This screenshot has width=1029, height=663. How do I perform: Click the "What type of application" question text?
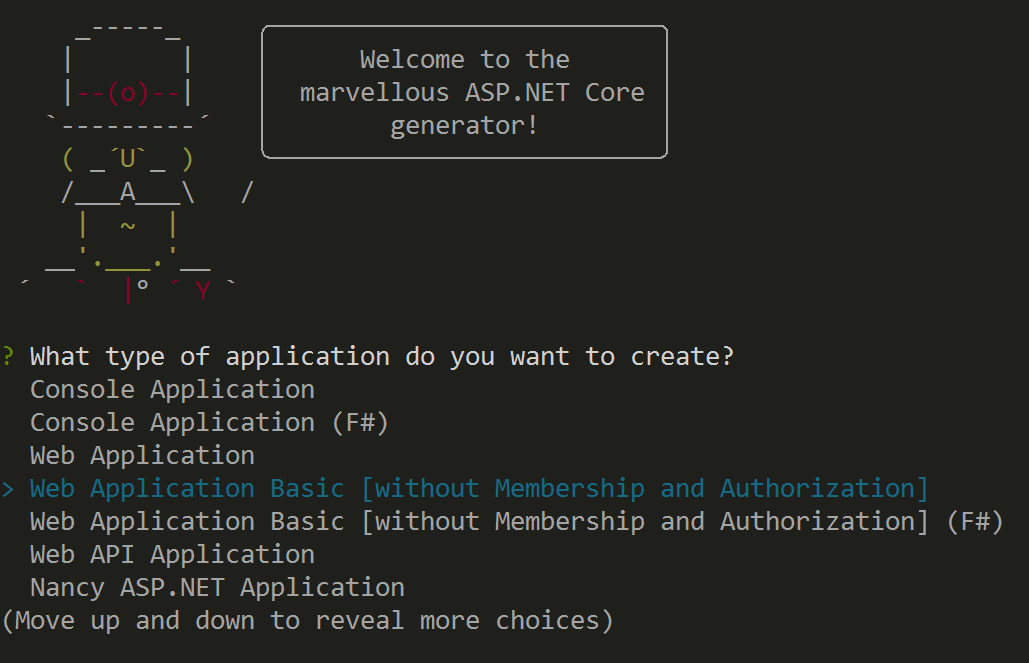click(381, 357)
